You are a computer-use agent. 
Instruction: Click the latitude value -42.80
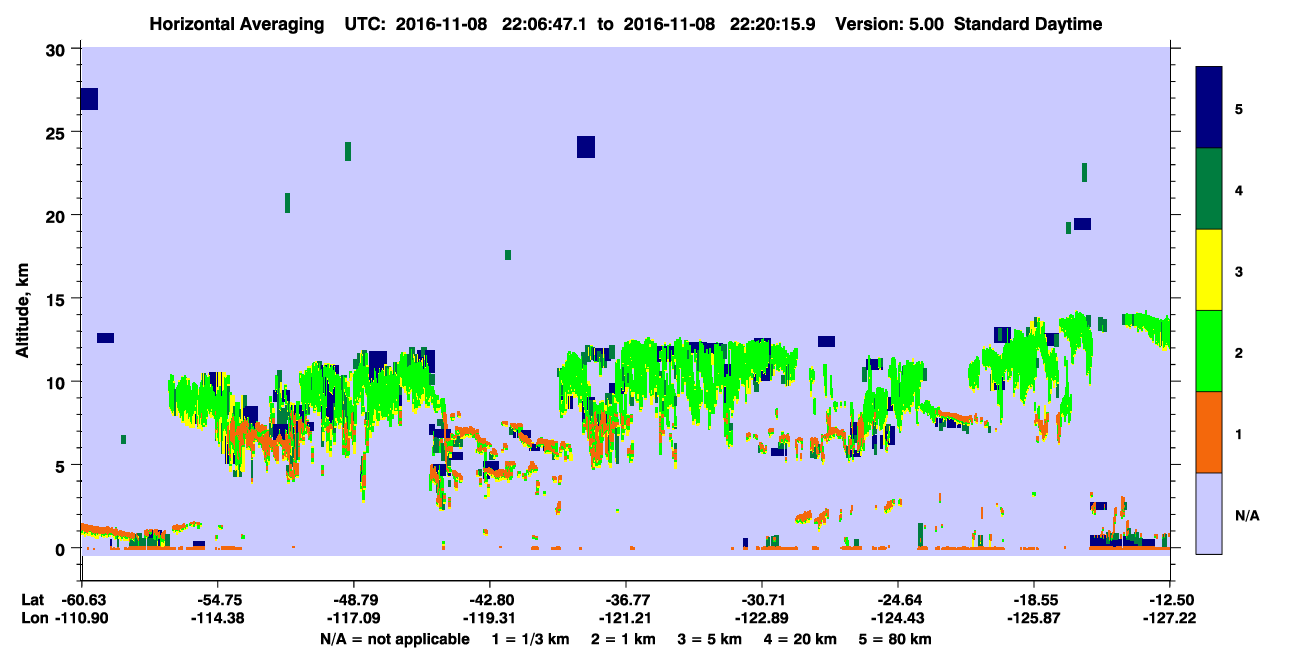pos(490,600)
